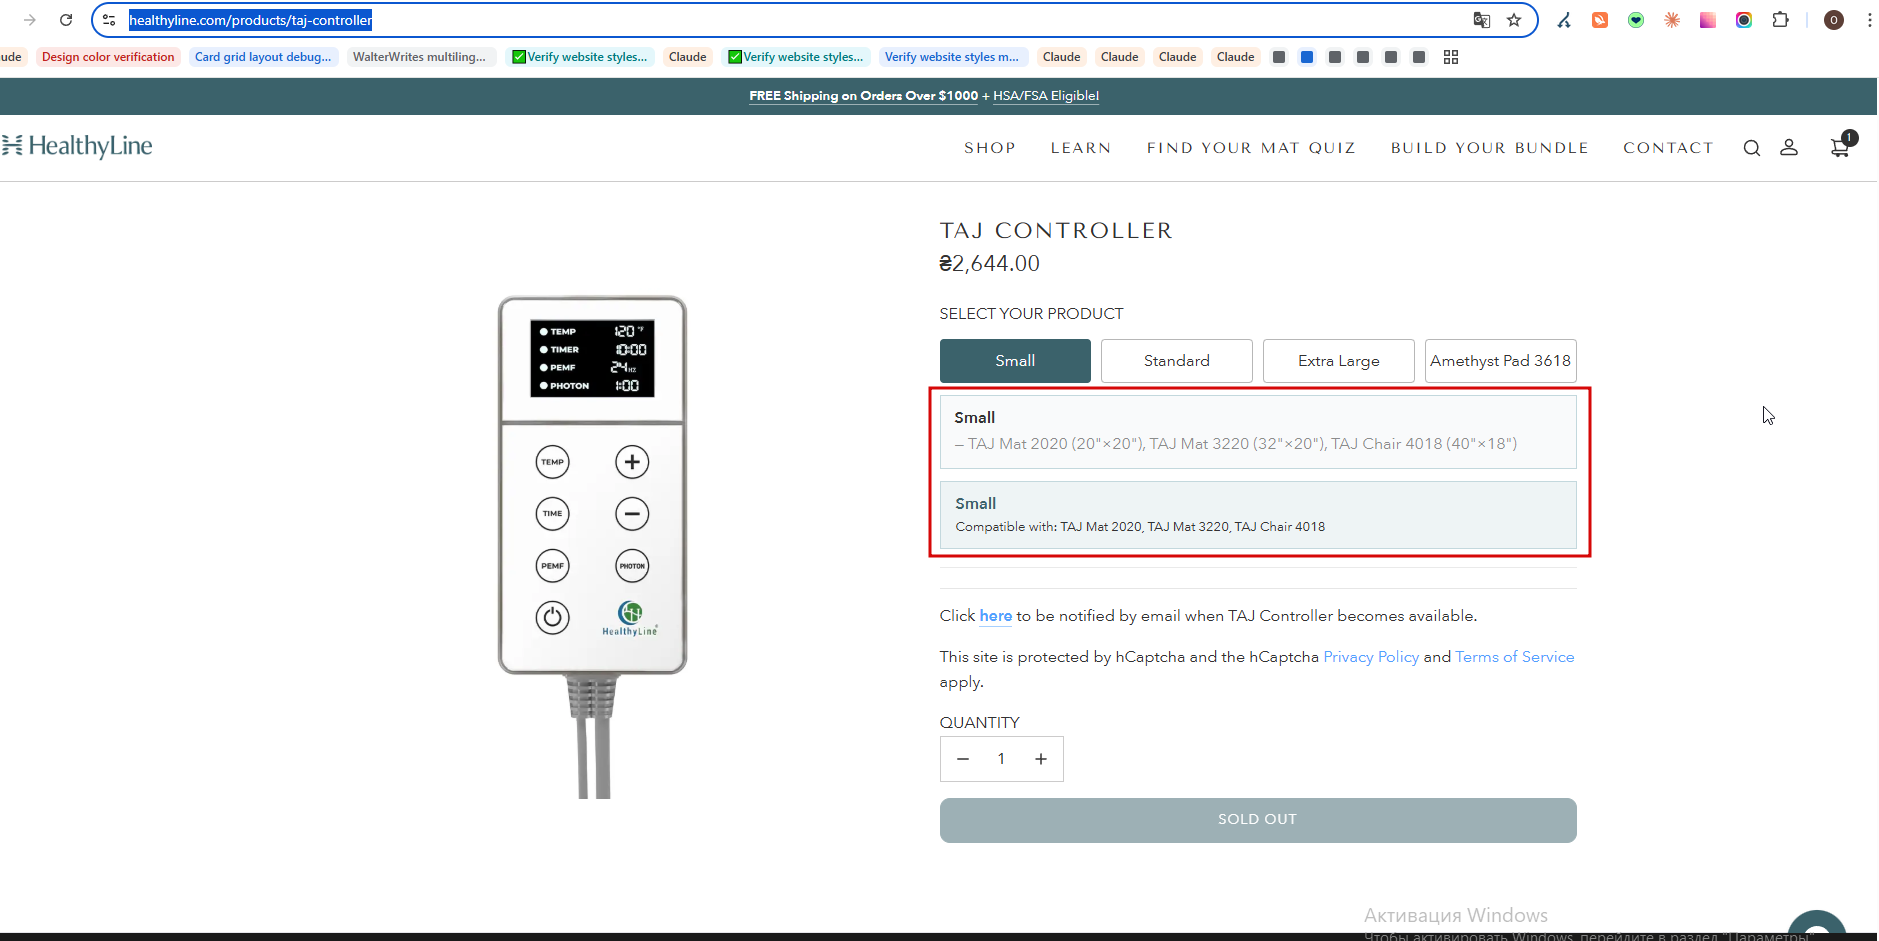Click the ₴2,644.00 price
Viewport: 1879px width, 941px height.
click(x=990, y=264)
